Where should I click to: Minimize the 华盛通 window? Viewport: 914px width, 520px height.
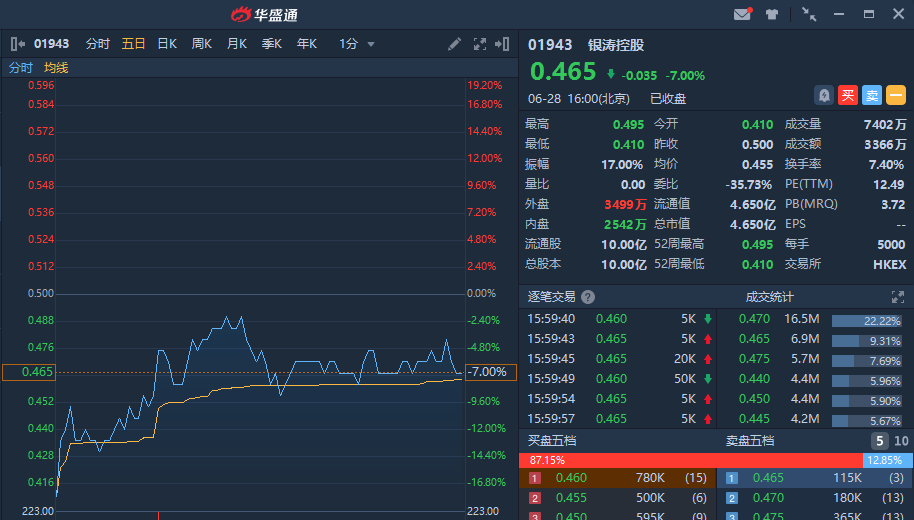pos(839,14)
